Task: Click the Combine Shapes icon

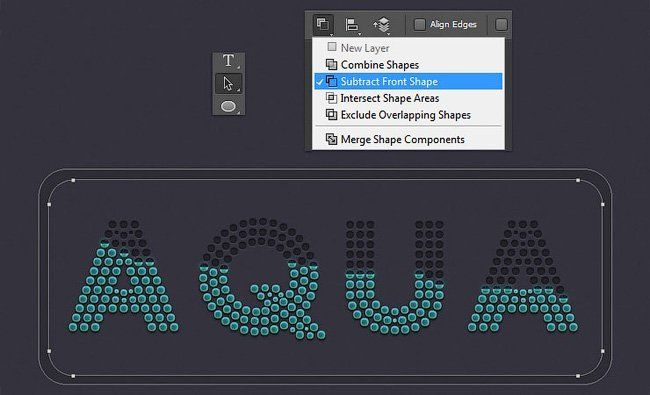Action: click(x=331, y=65)
